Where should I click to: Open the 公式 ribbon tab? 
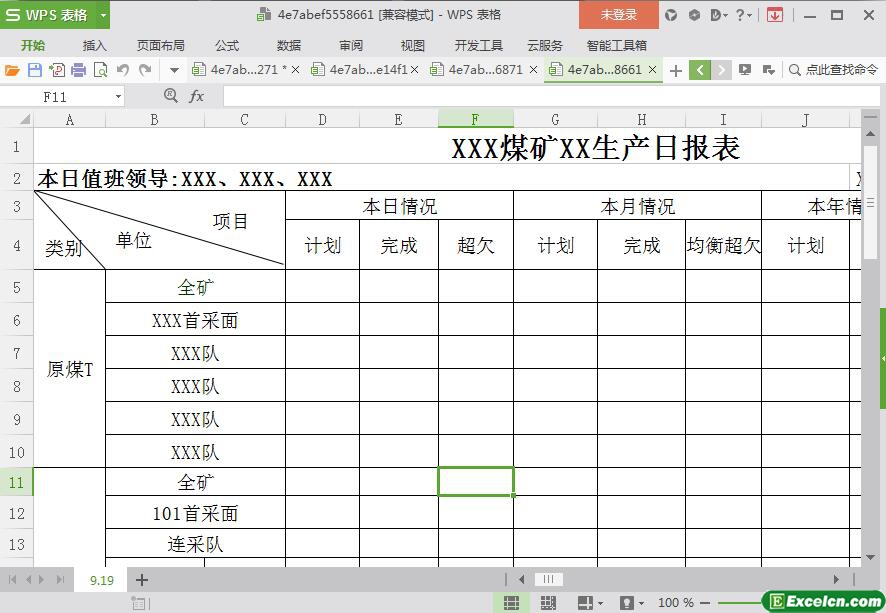click(227, 46)
